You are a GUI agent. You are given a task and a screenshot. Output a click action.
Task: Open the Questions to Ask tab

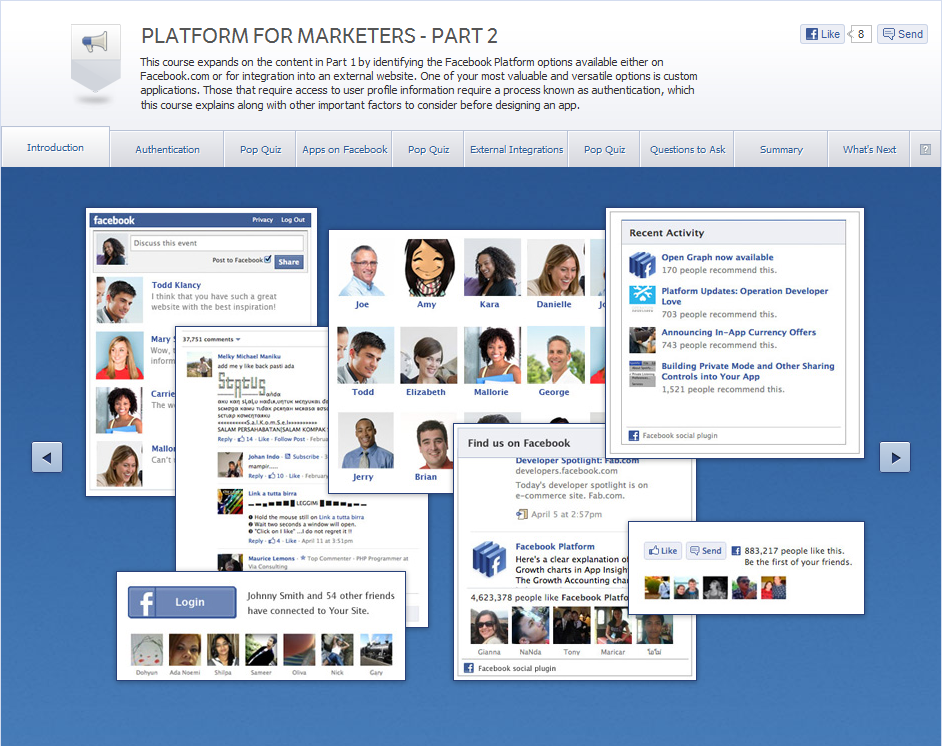pos(687,150)
